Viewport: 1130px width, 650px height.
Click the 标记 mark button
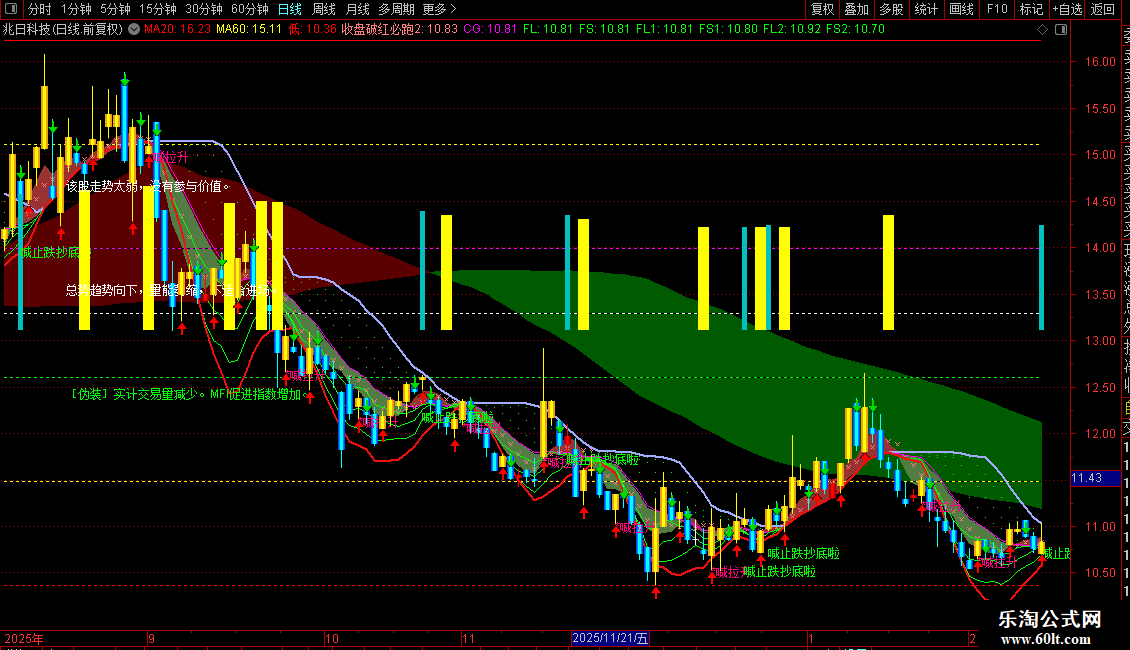(1031, 9)
